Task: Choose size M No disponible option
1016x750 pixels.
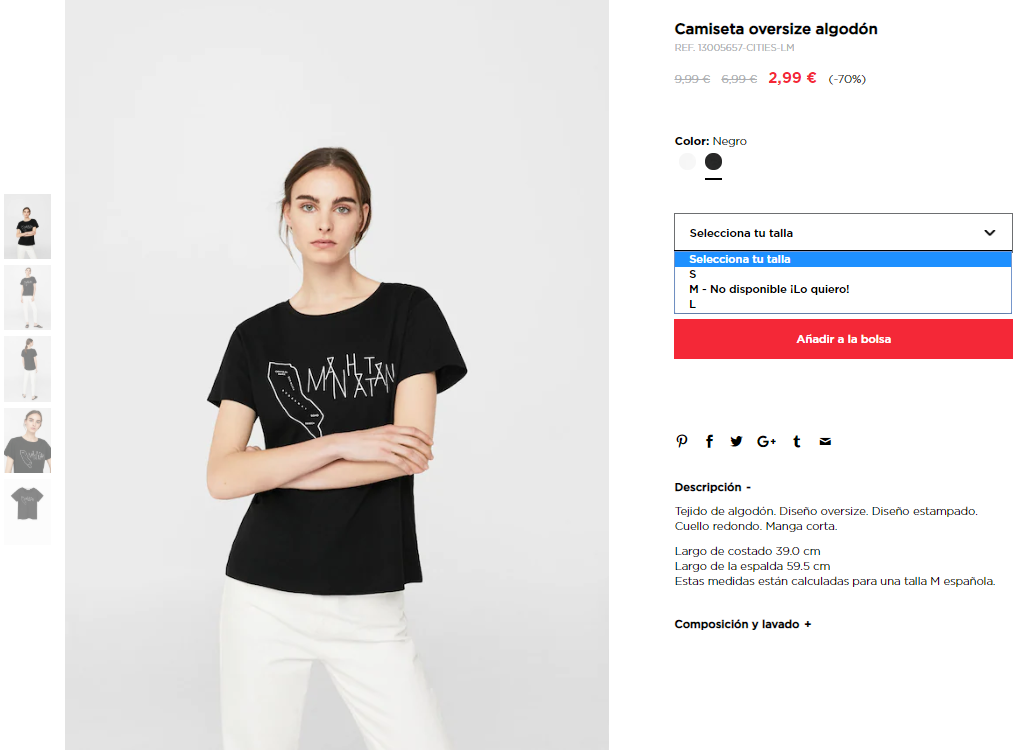Action: 843,289
